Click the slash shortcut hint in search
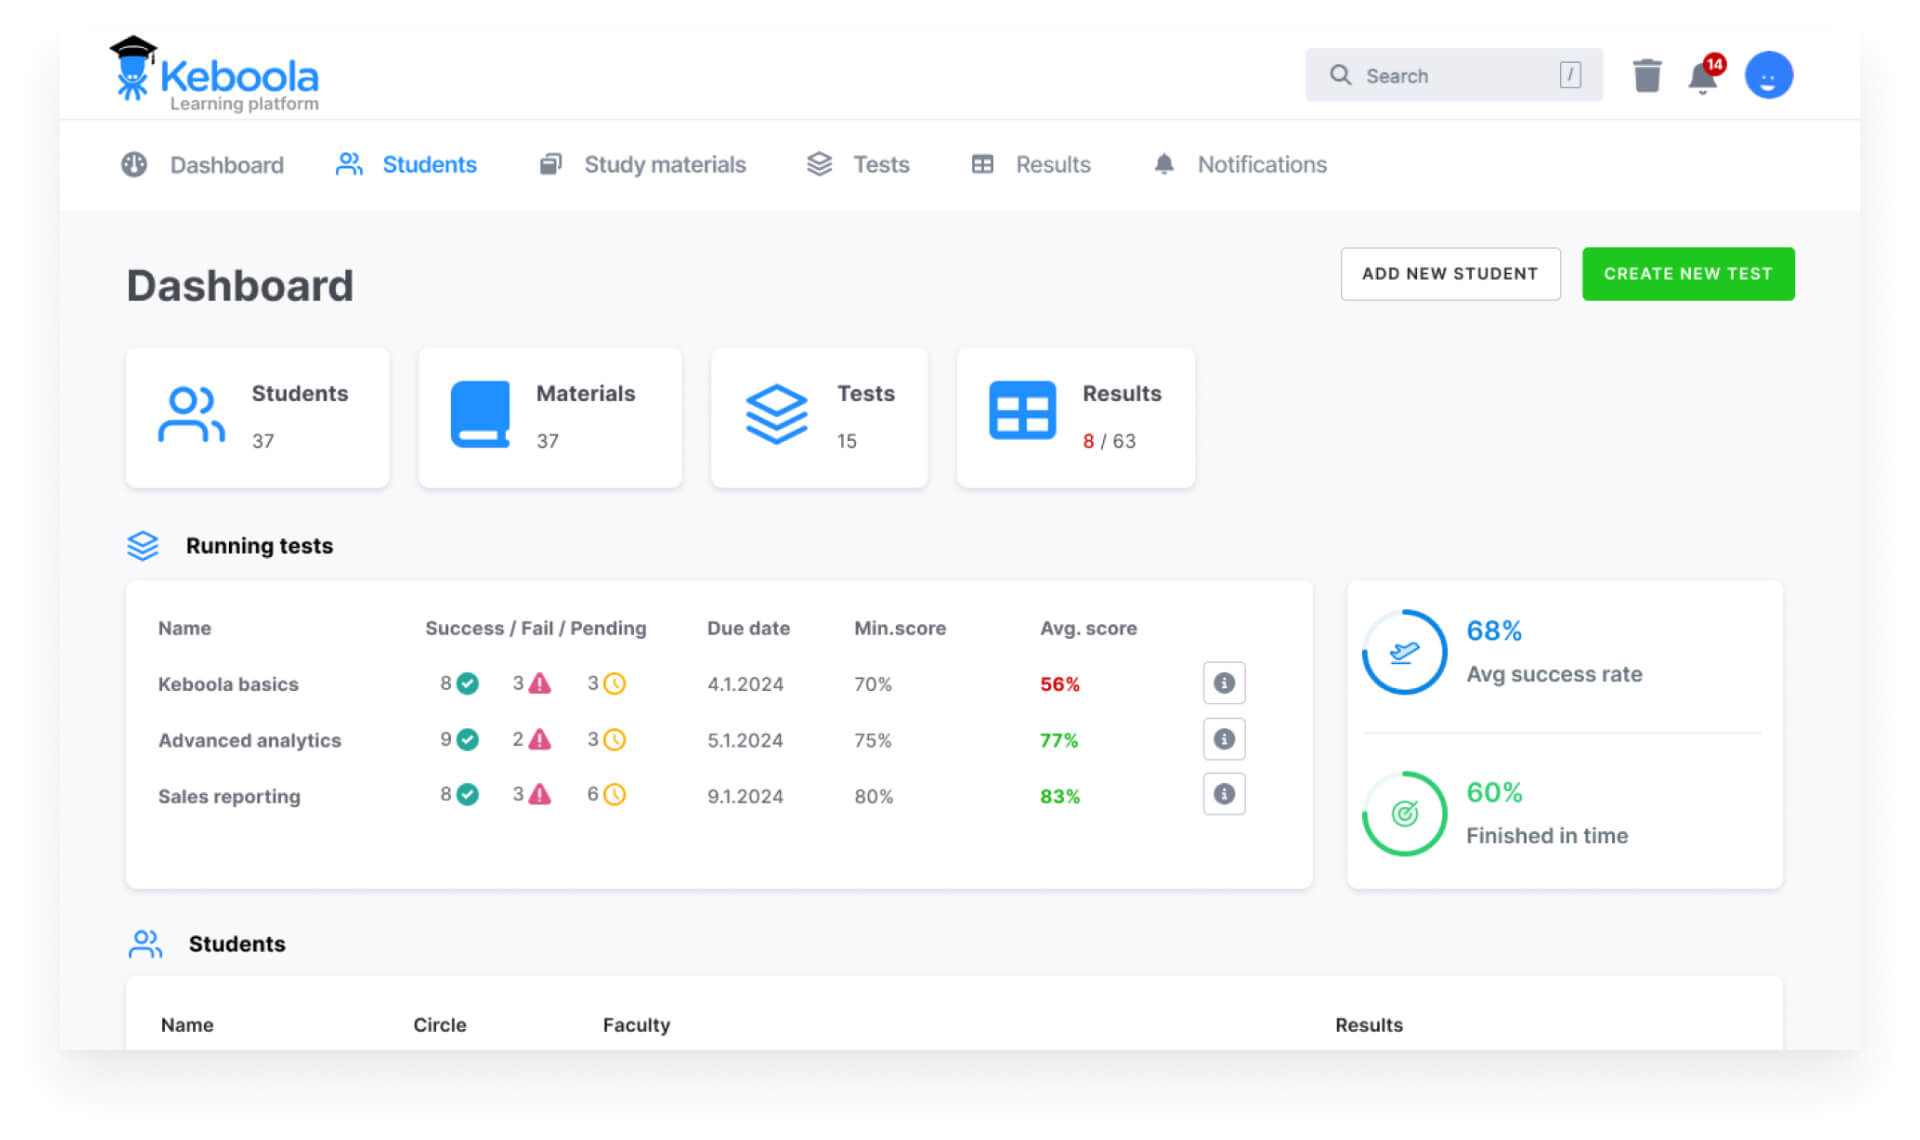The image size is (1920, 1140). tap(1570, 75)
